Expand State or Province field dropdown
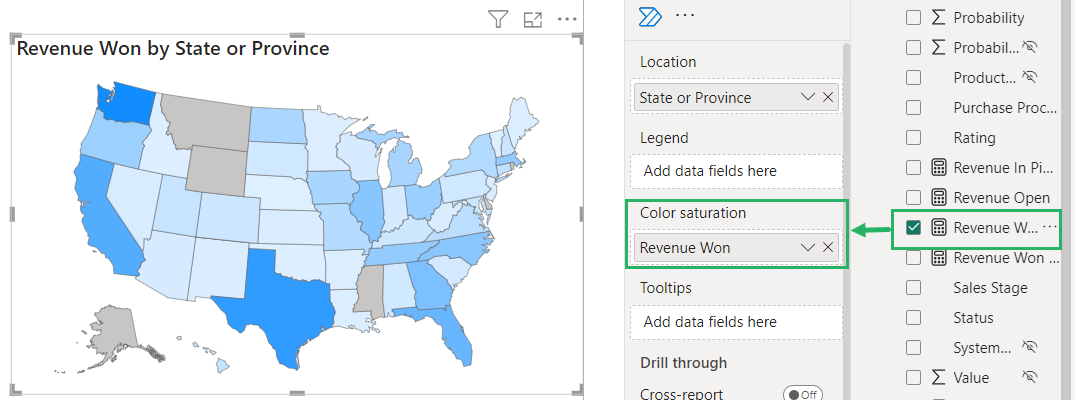Image resolution: width=1075 pixels, height=400 pixels. [x=808, y=97]
